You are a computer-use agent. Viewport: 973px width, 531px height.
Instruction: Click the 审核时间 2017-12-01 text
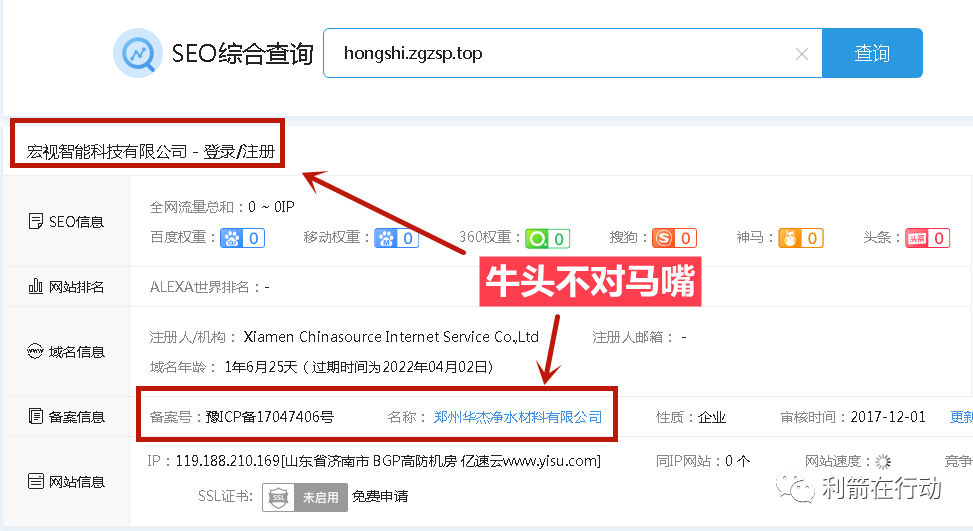853,417
